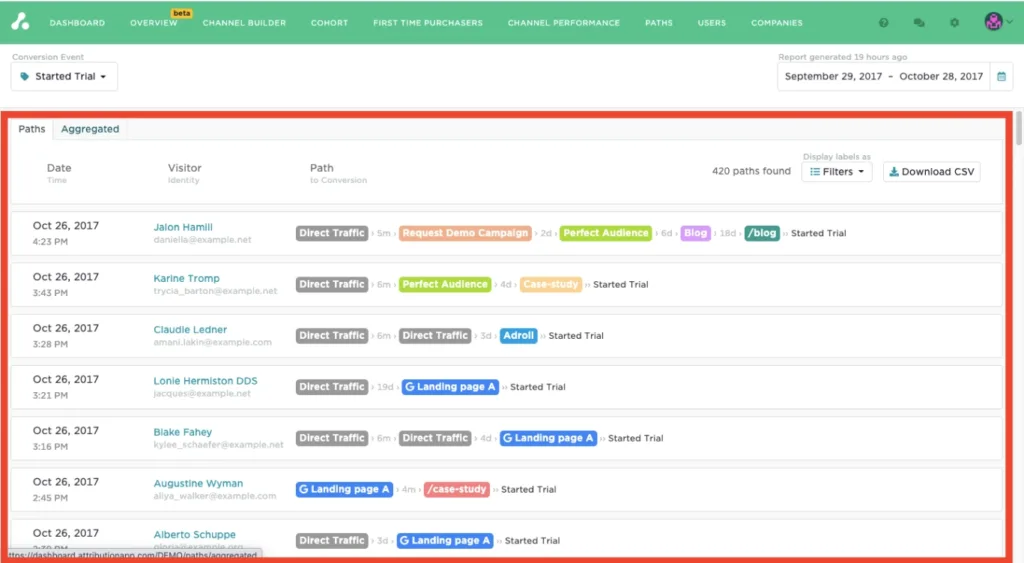Open Channel Performance in the navbar
The height and width of the screenshot is (563, 1024).
pos(564,23)
